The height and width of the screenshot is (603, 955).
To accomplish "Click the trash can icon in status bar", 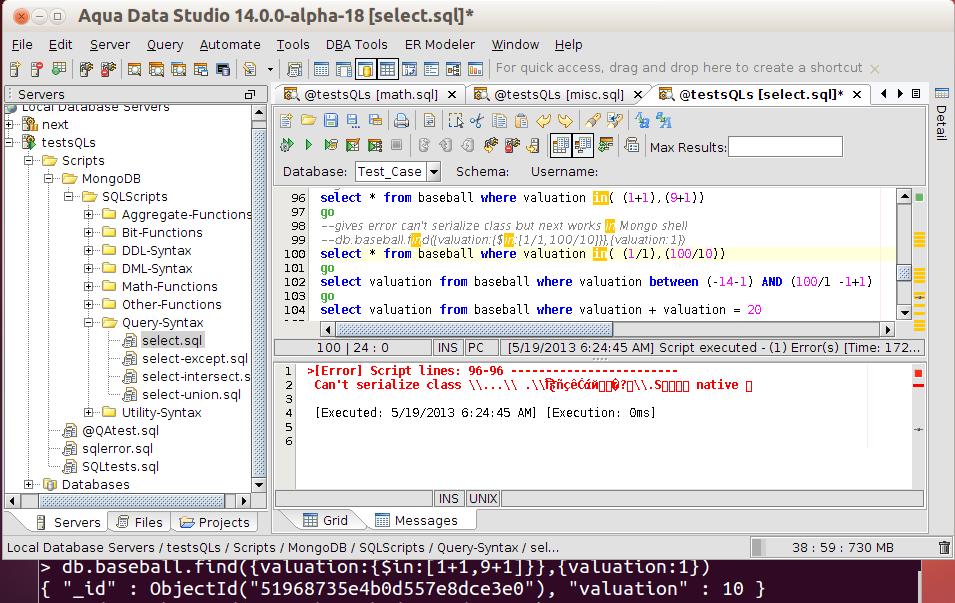I will pos(944,547).
